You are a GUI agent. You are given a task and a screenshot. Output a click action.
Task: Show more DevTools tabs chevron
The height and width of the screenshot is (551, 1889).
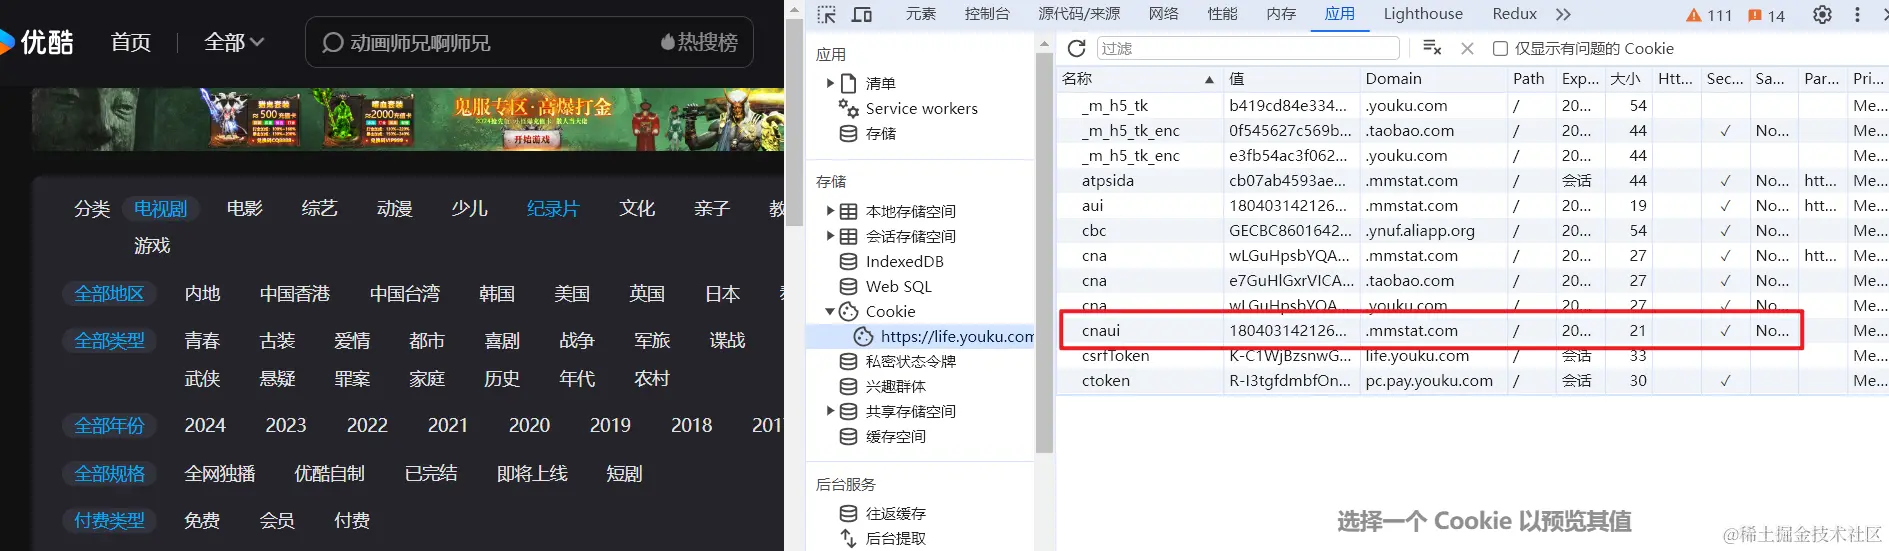point(1563,14)
